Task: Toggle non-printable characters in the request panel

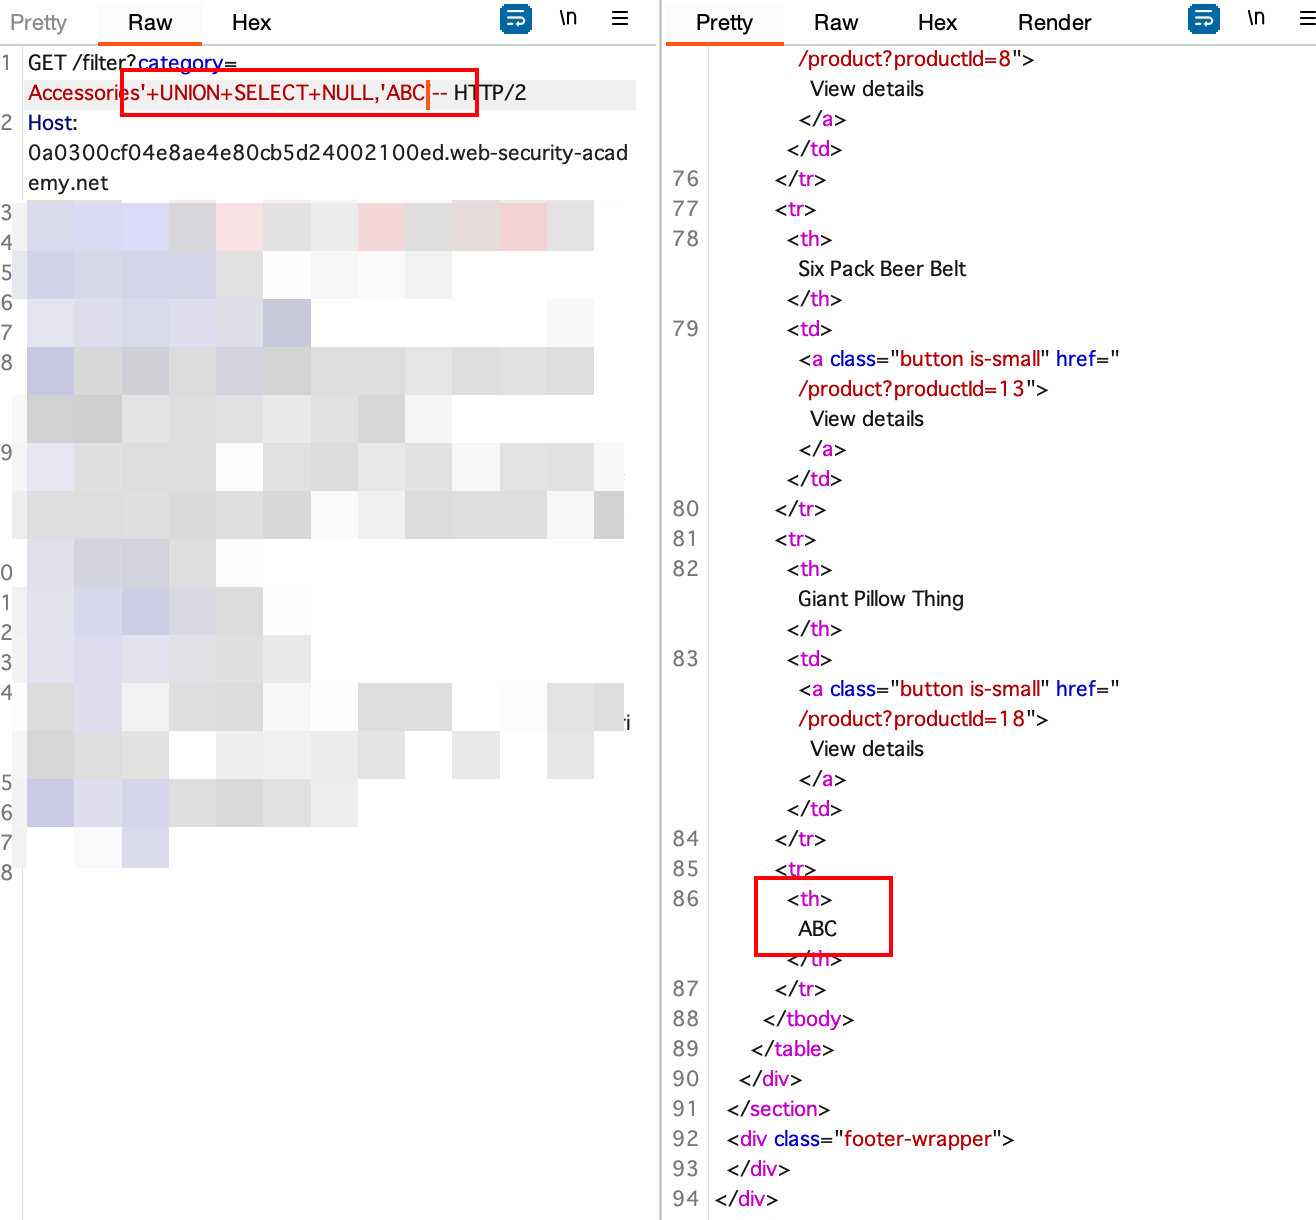Action: (x=569, y=18)
